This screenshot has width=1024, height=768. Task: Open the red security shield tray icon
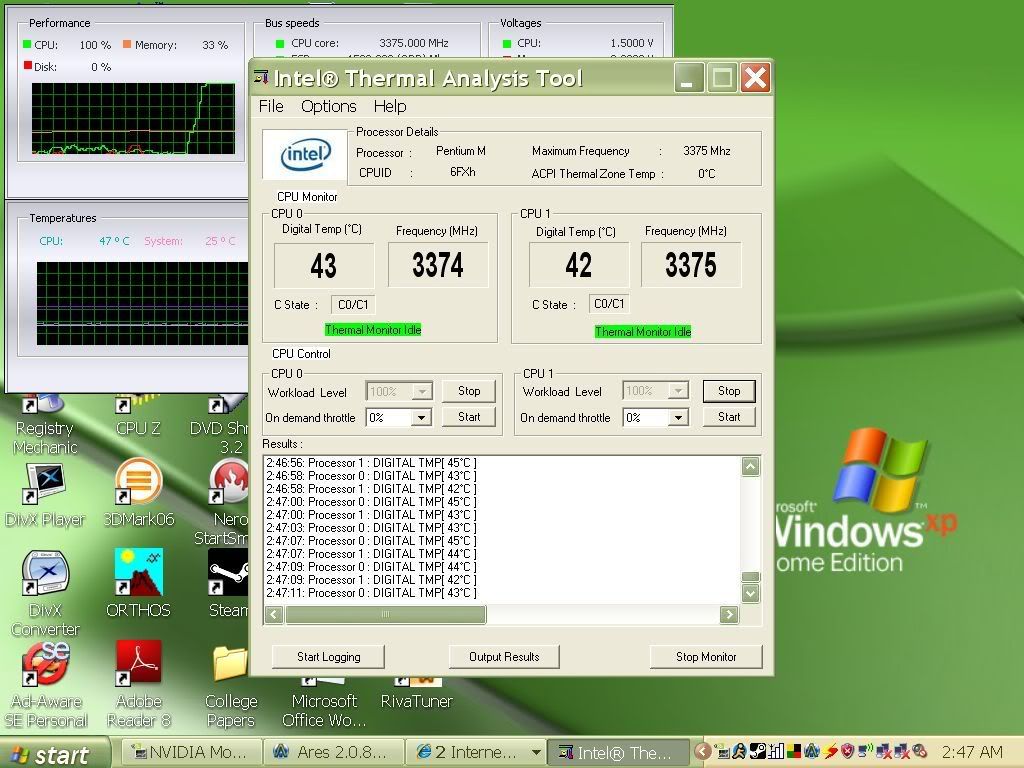[848, 752]
